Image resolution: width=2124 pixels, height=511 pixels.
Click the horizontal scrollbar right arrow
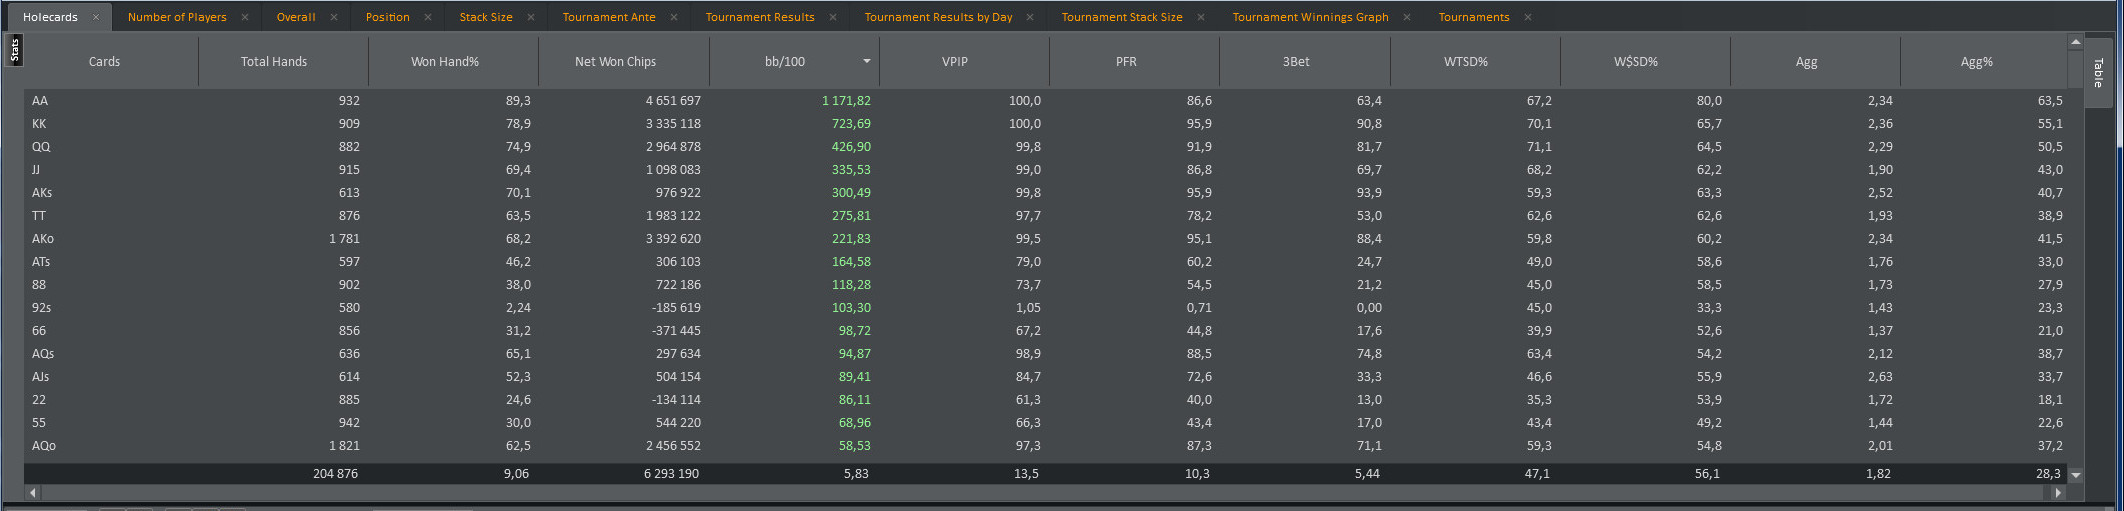click(2058, 493)
